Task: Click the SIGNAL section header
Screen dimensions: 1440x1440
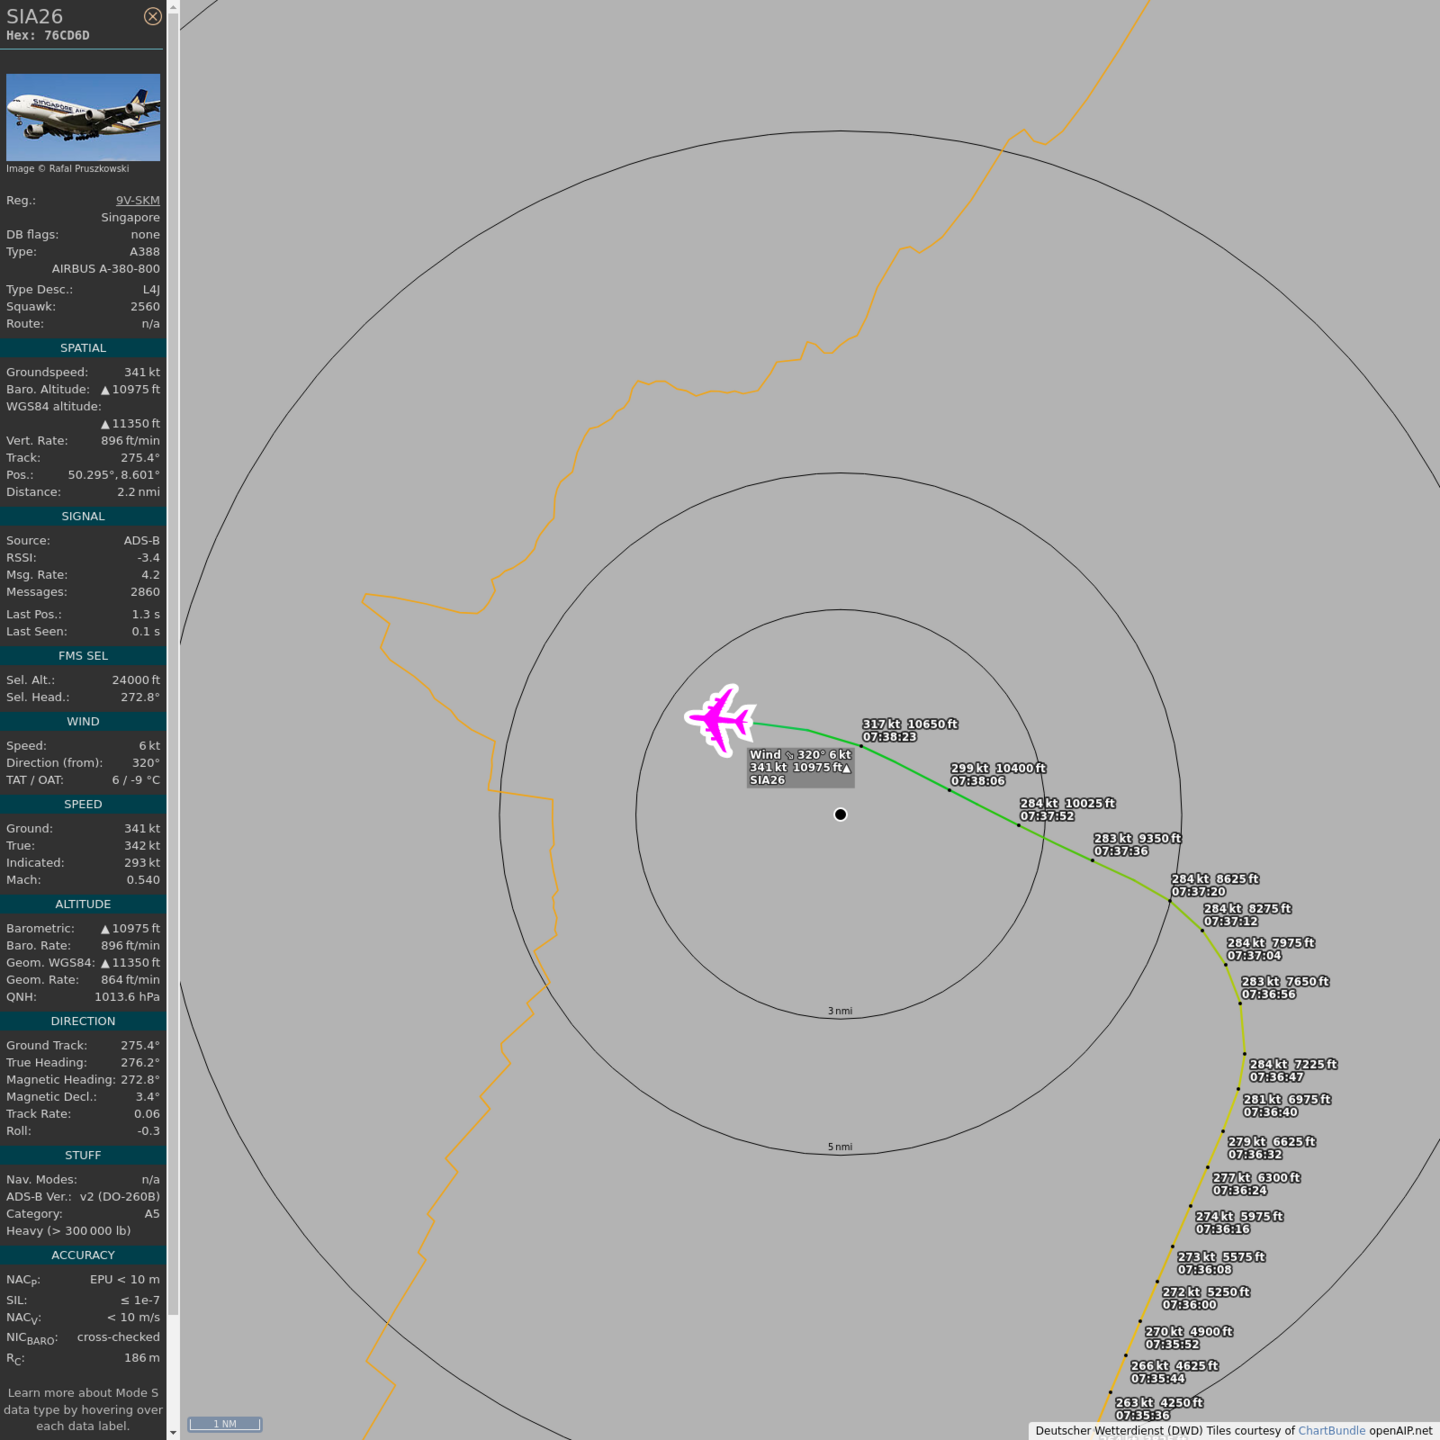Action: [x=83, y=516]
